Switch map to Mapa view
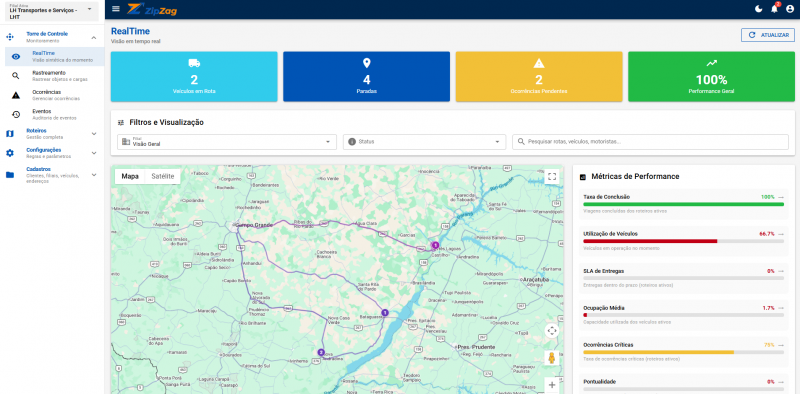This screenshot has width=800, height=394. 130,177
